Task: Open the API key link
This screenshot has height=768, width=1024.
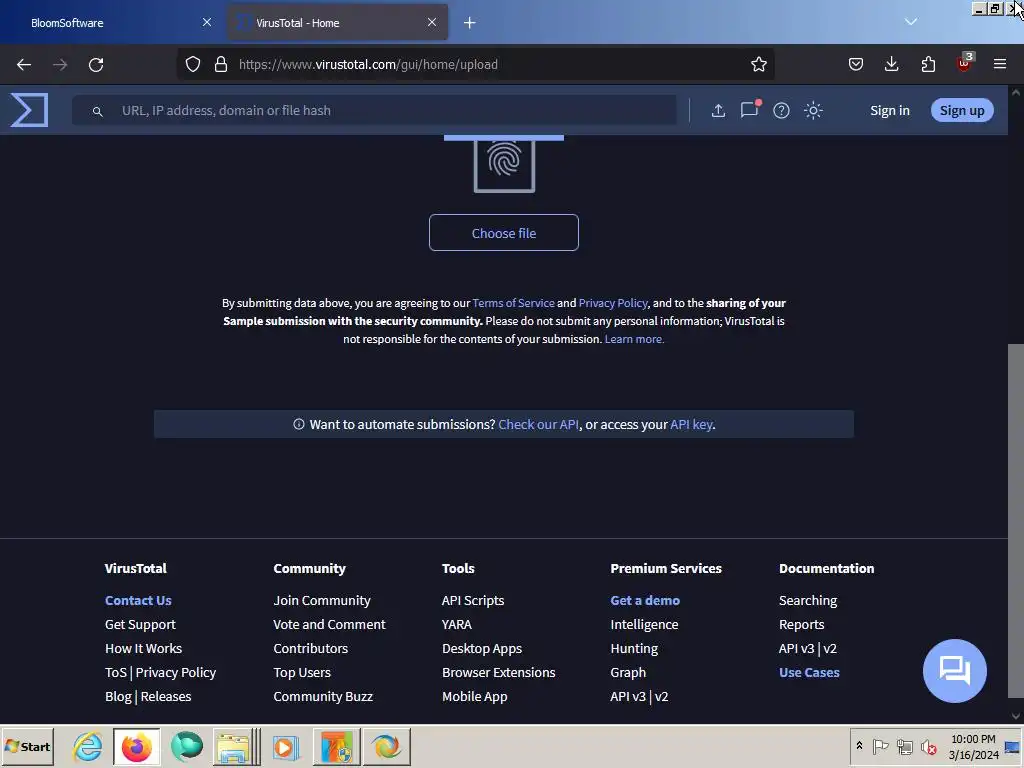Action: click(x=691, y=424)
